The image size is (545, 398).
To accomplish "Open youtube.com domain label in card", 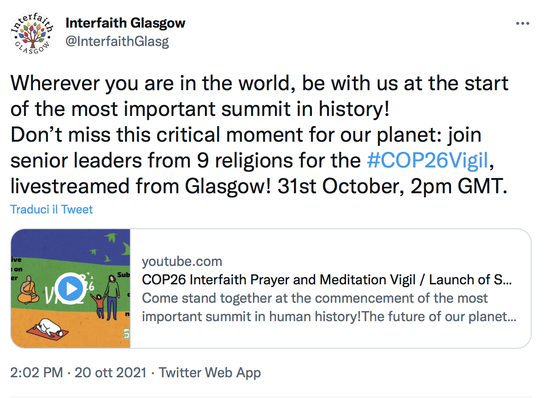I will [182, 261].
